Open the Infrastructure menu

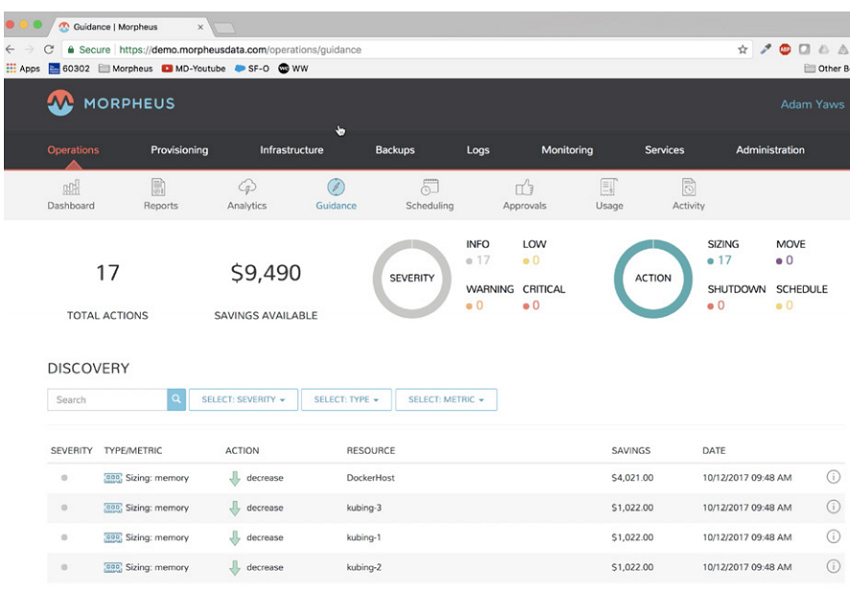291,150
